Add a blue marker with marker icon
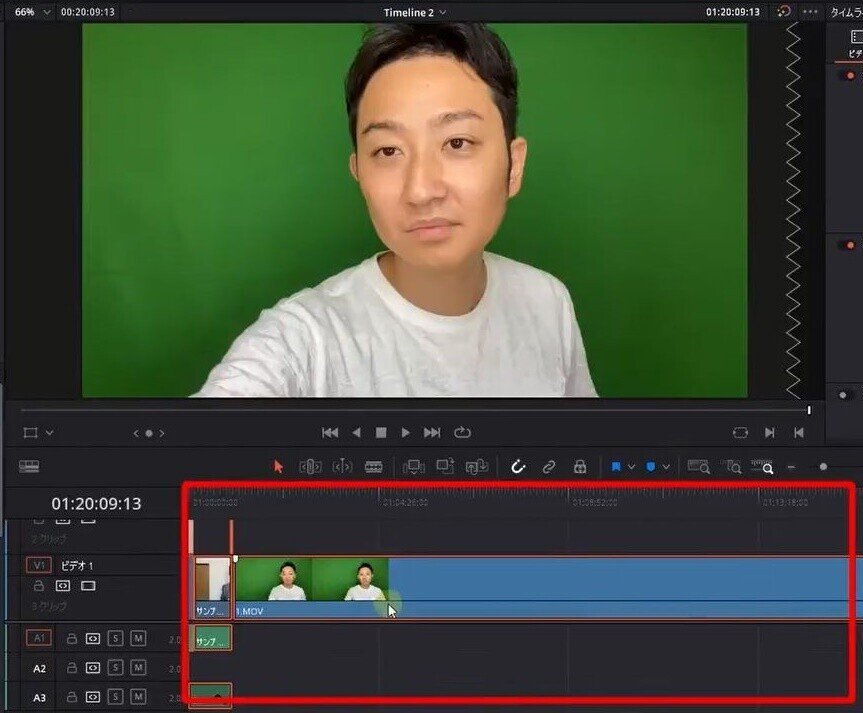Screen dimensions: 863x713 point(651,467)
